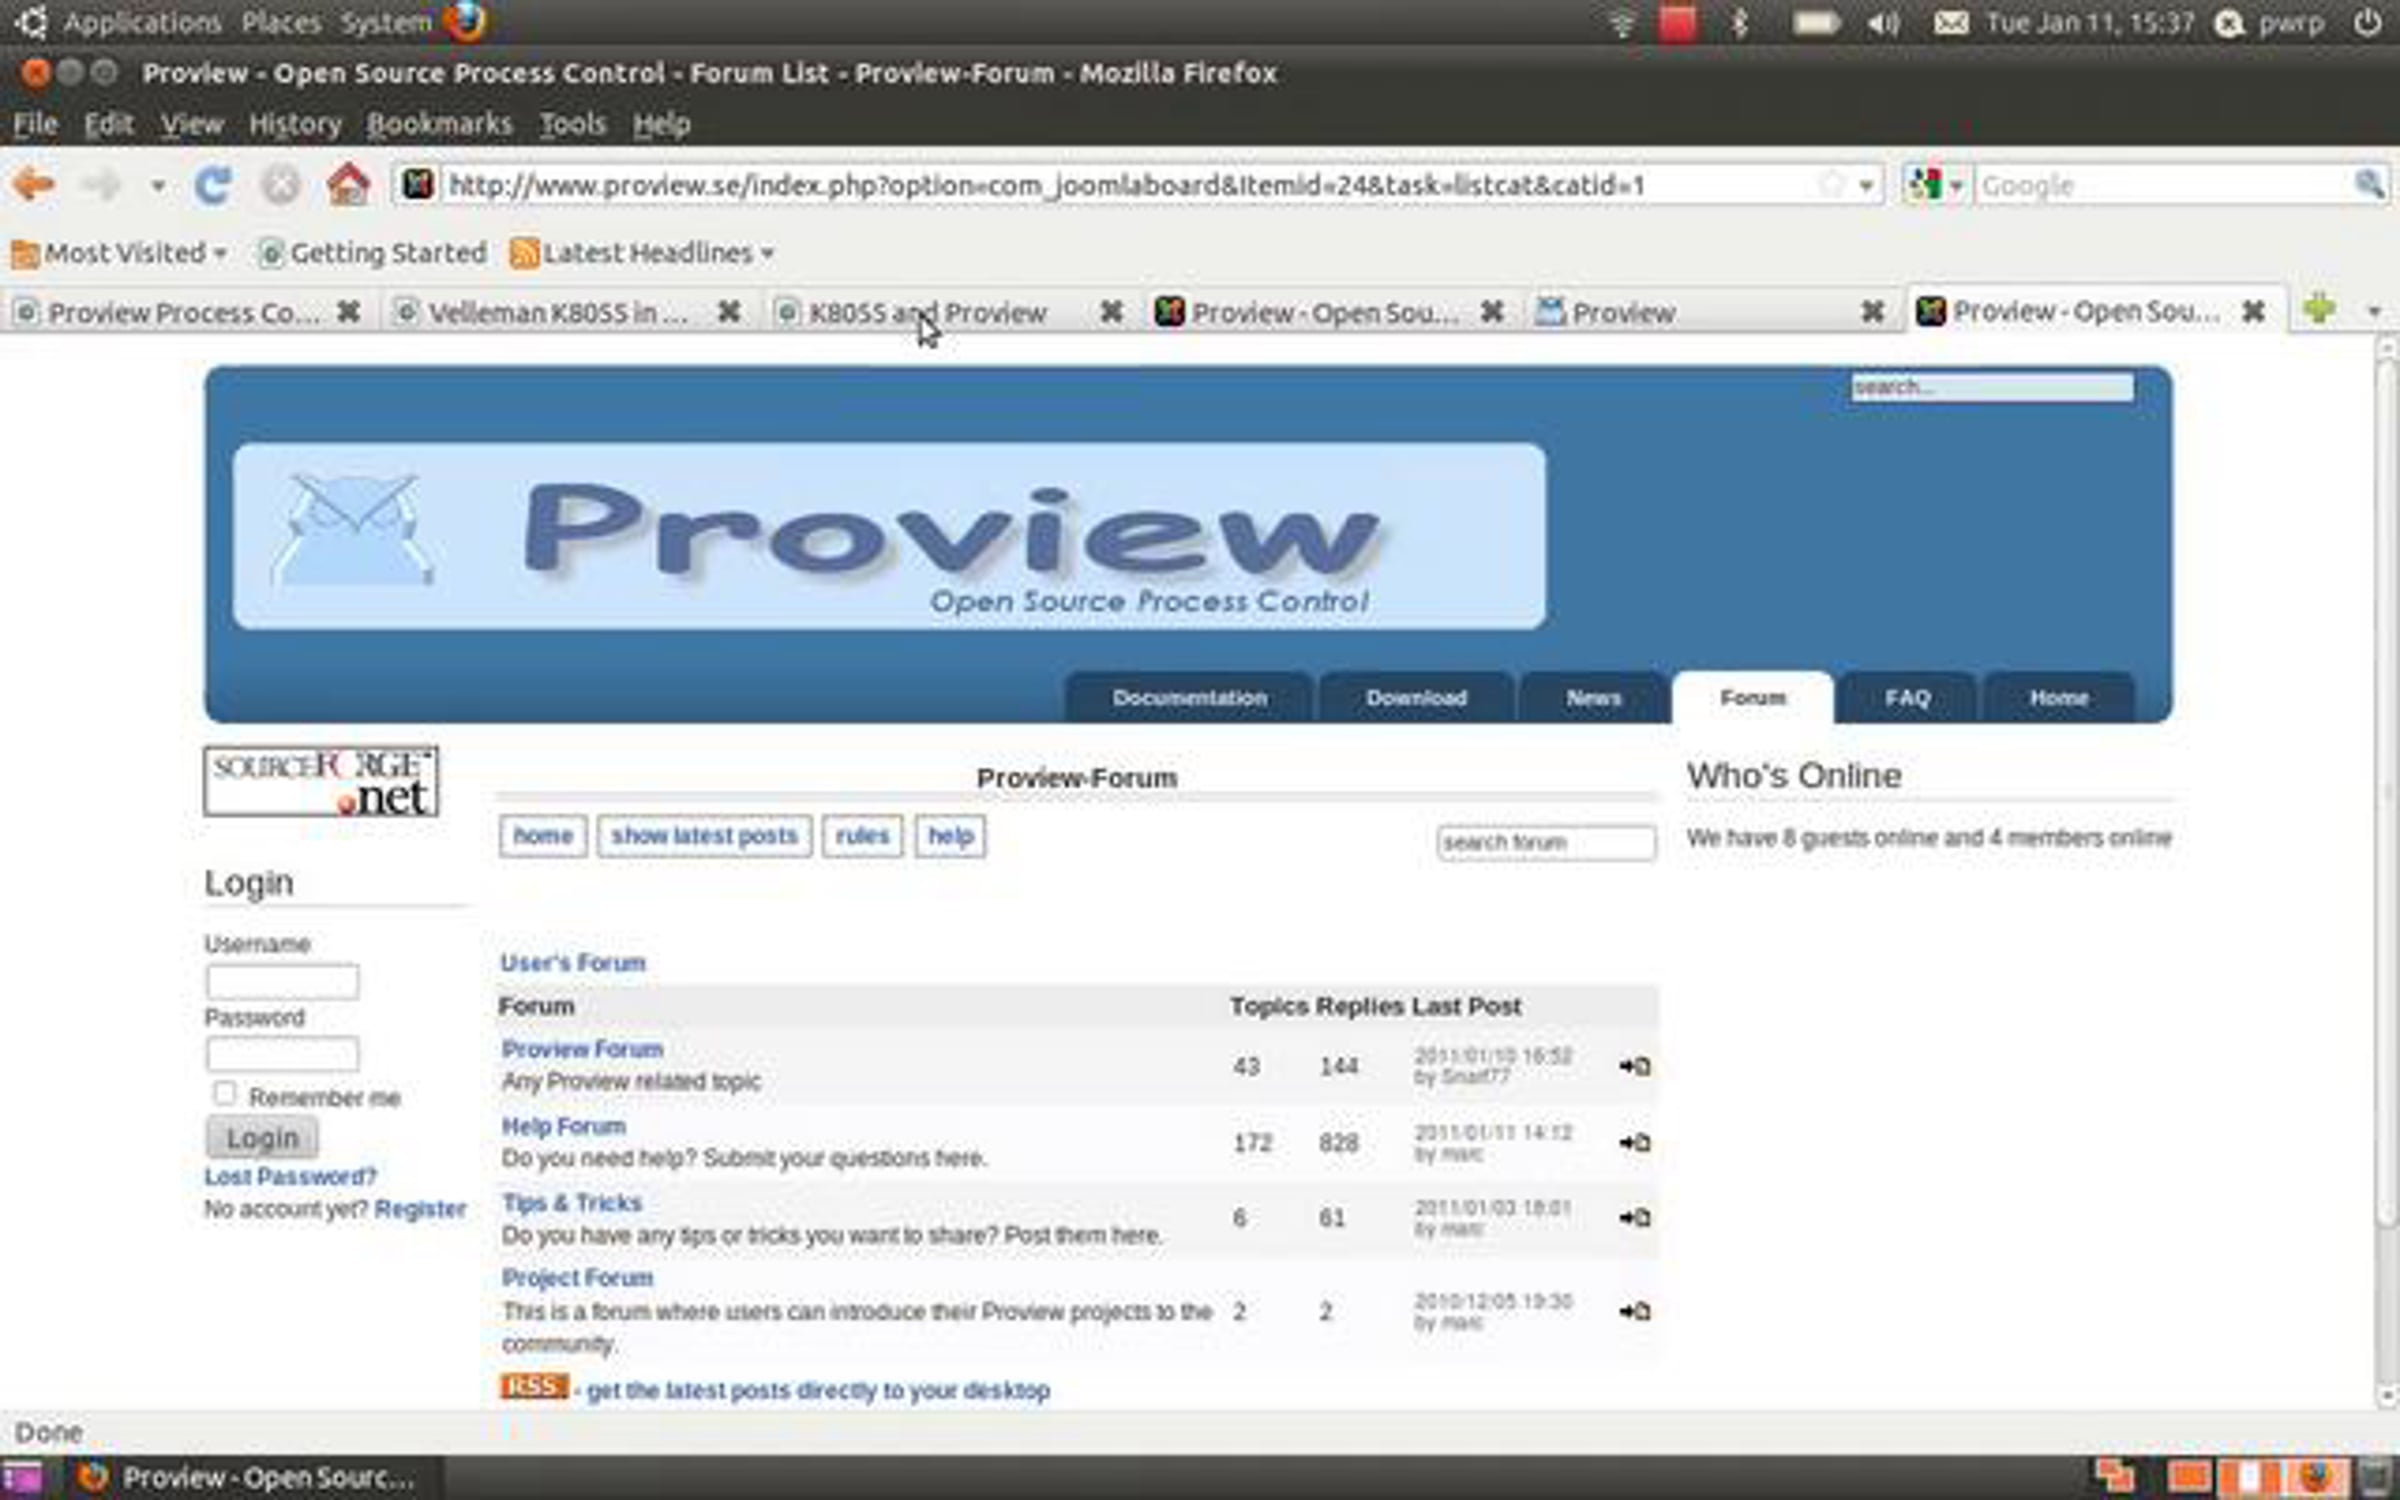Click the power session icon

2367,22
